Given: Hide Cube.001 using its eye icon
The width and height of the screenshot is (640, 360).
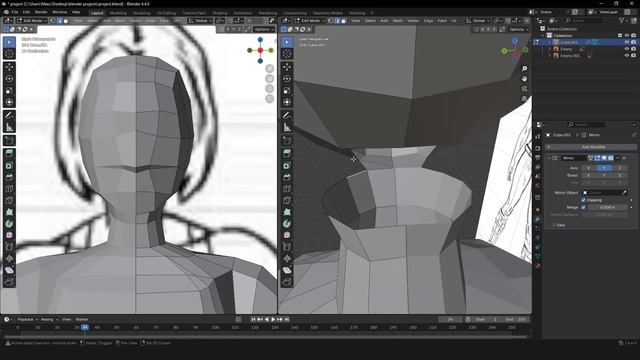Looking at the screenshot, I should 627,42.
